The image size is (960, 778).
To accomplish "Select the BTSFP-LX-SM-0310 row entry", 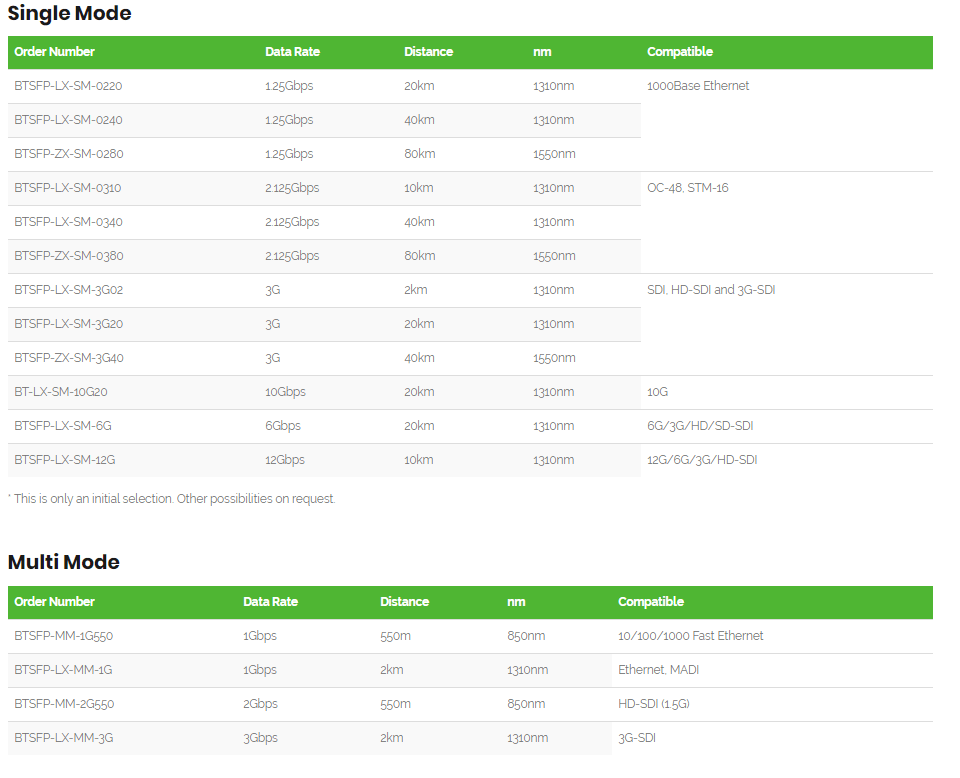I will (68, 188).
